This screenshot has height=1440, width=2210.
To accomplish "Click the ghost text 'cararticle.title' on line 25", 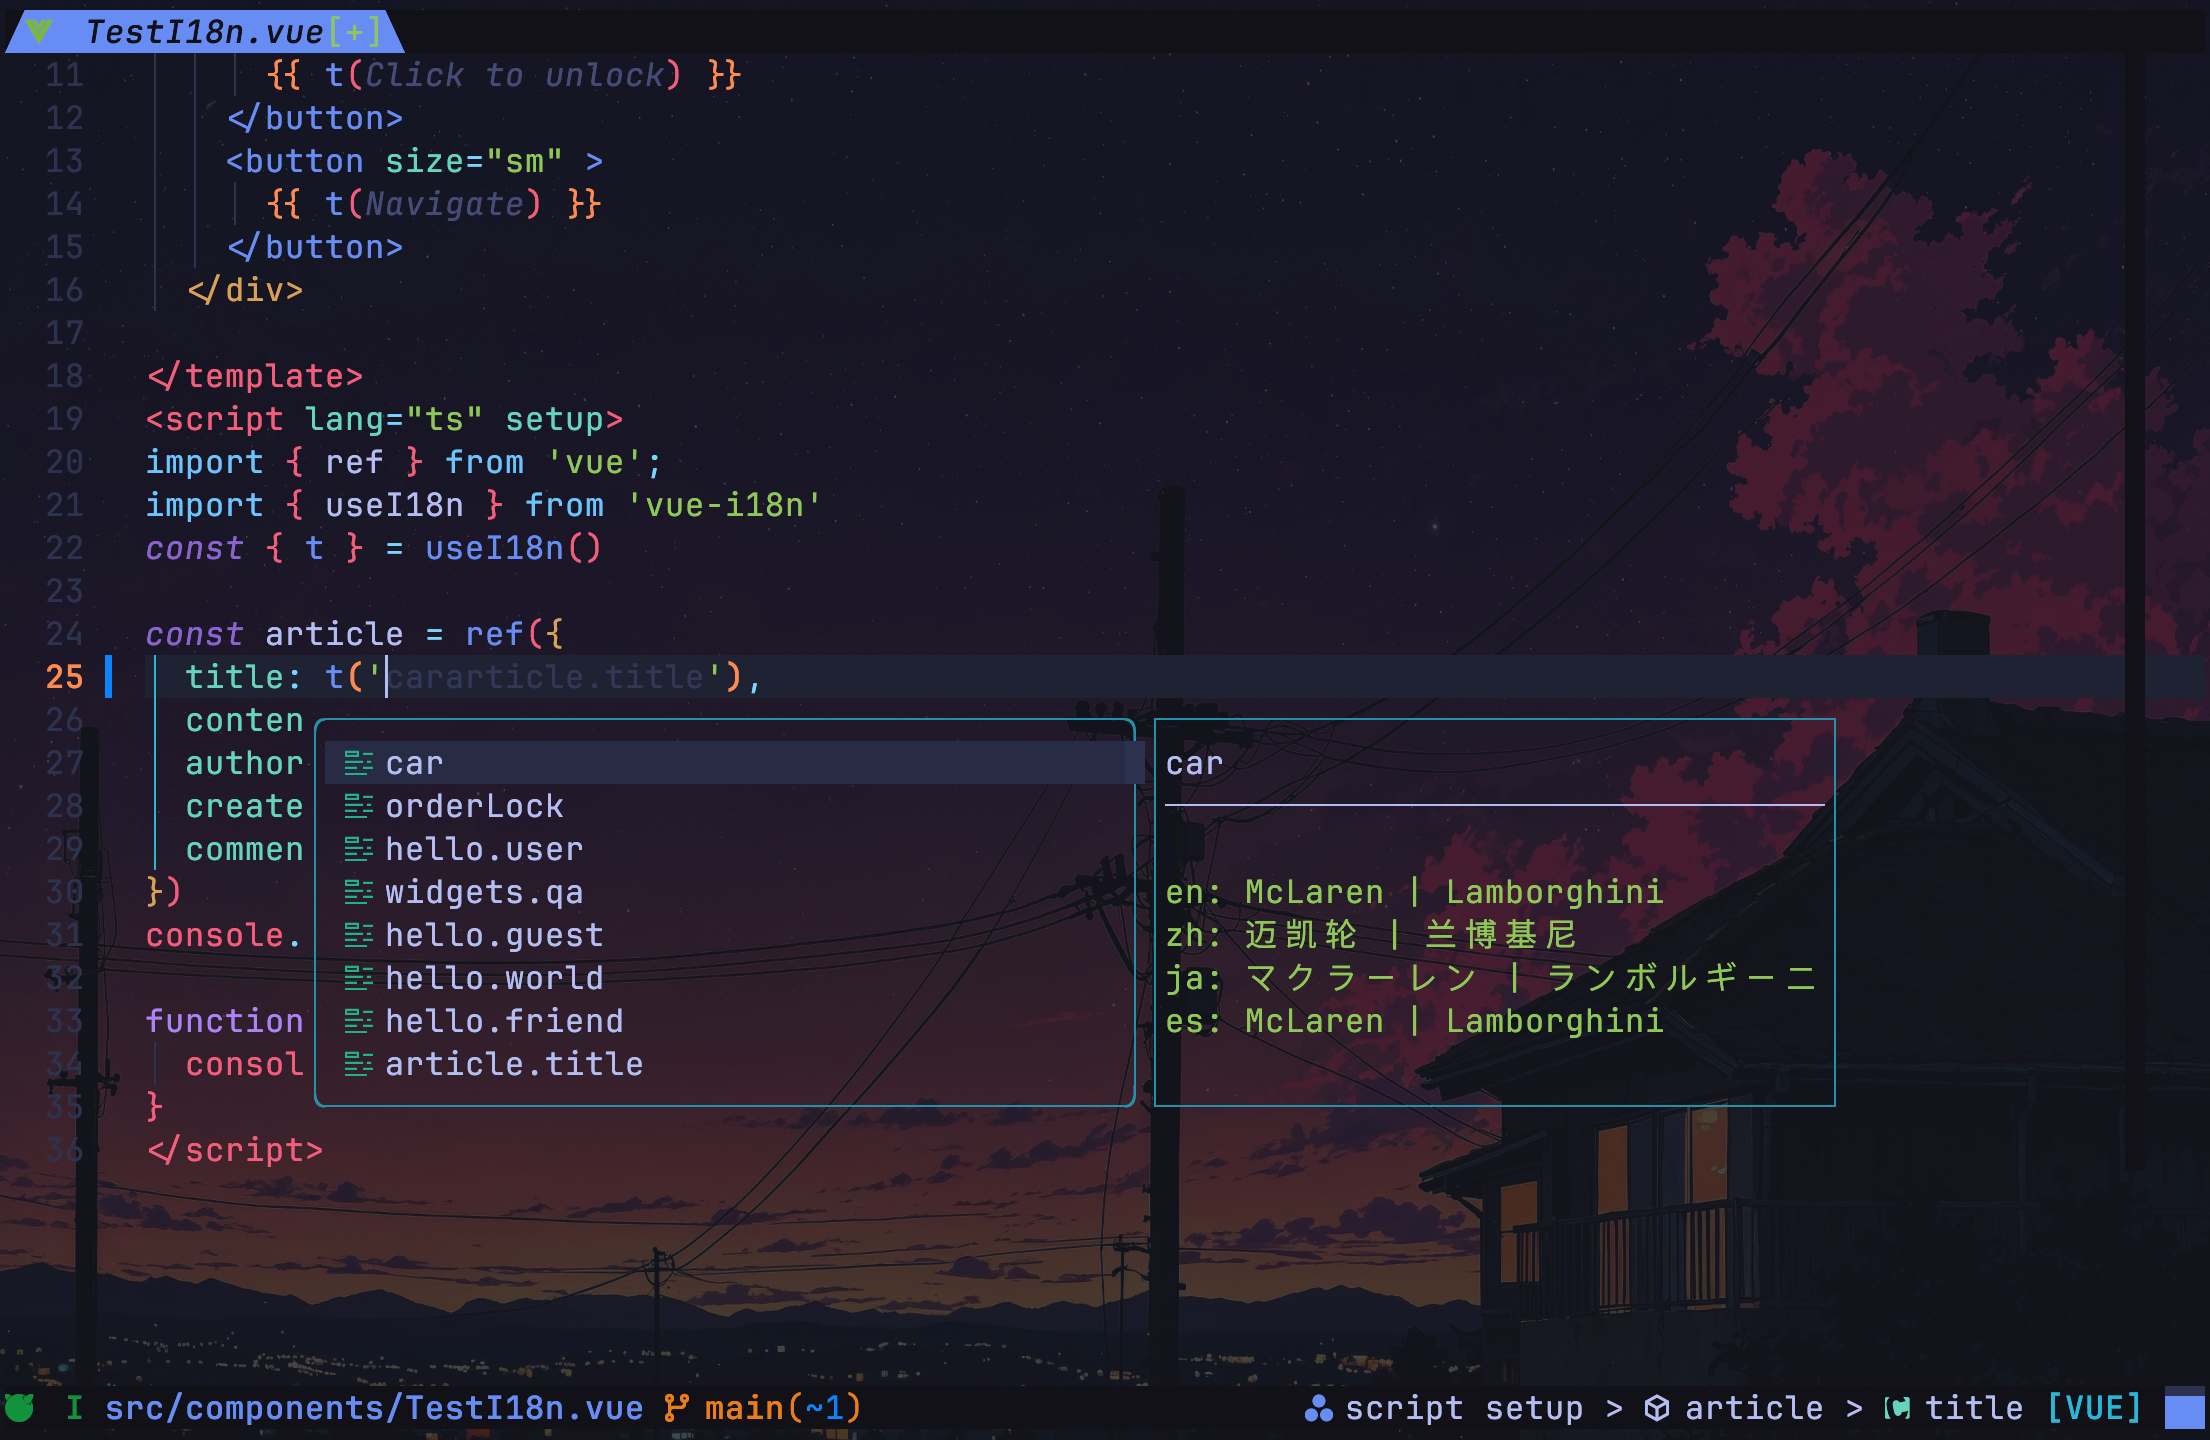I will point(546,677).
